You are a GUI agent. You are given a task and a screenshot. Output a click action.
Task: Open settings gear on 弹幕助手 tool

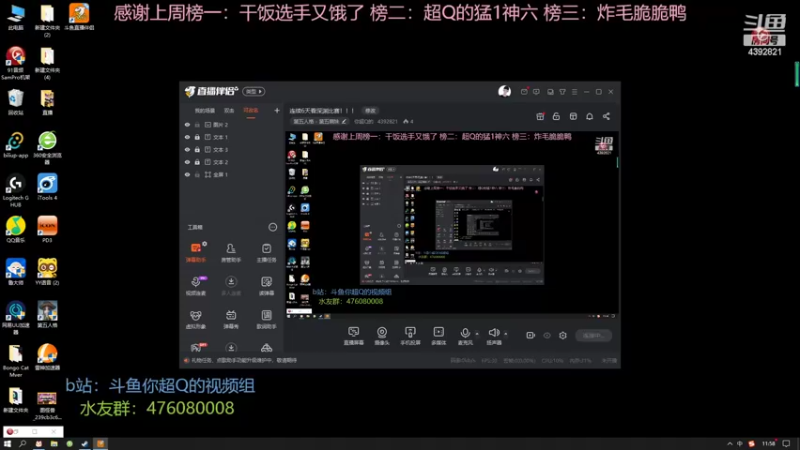[205, 244]
